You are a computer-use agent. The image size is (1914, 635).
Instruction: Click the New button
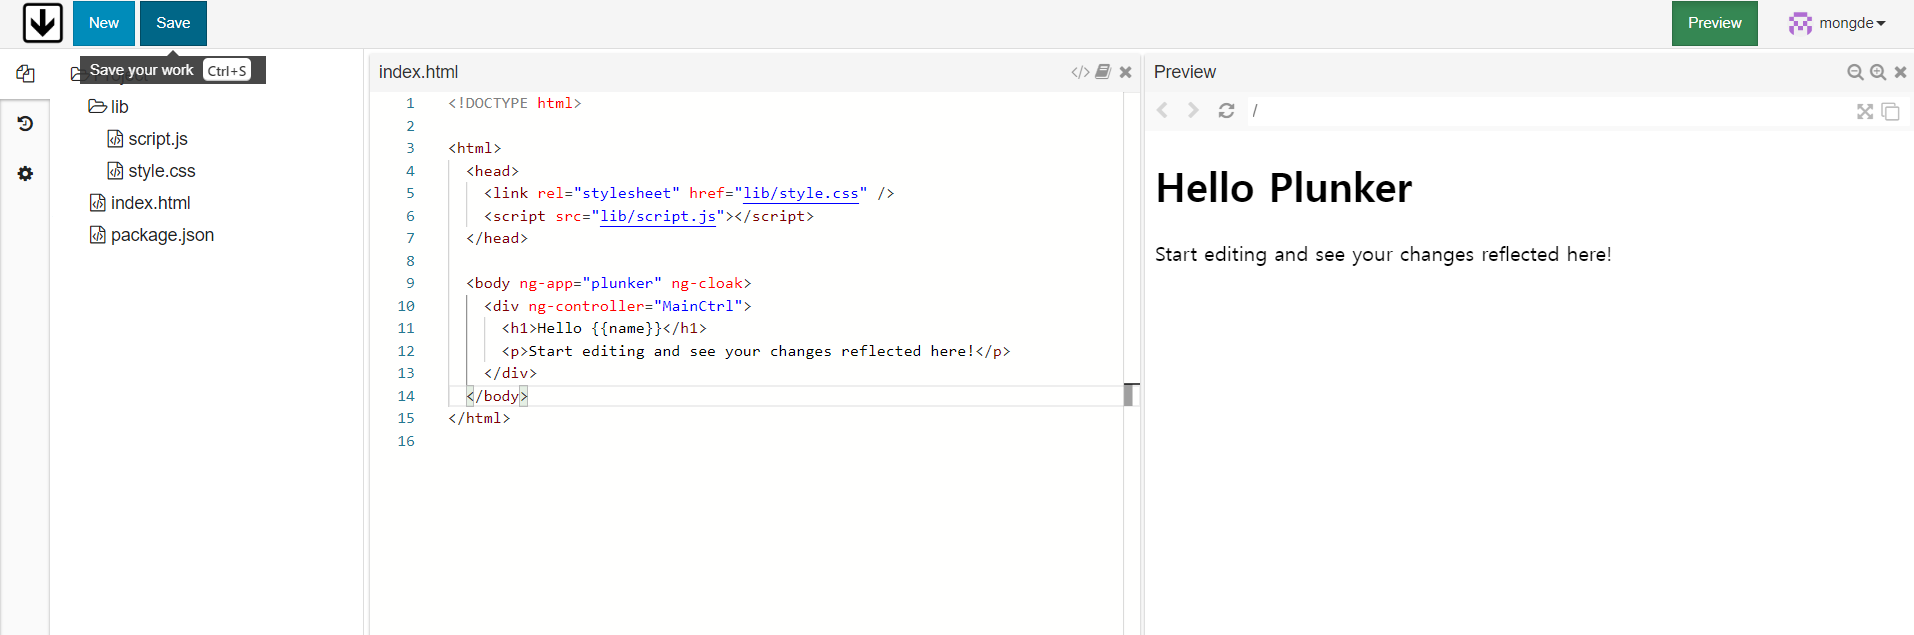click(x=104, y=23)
